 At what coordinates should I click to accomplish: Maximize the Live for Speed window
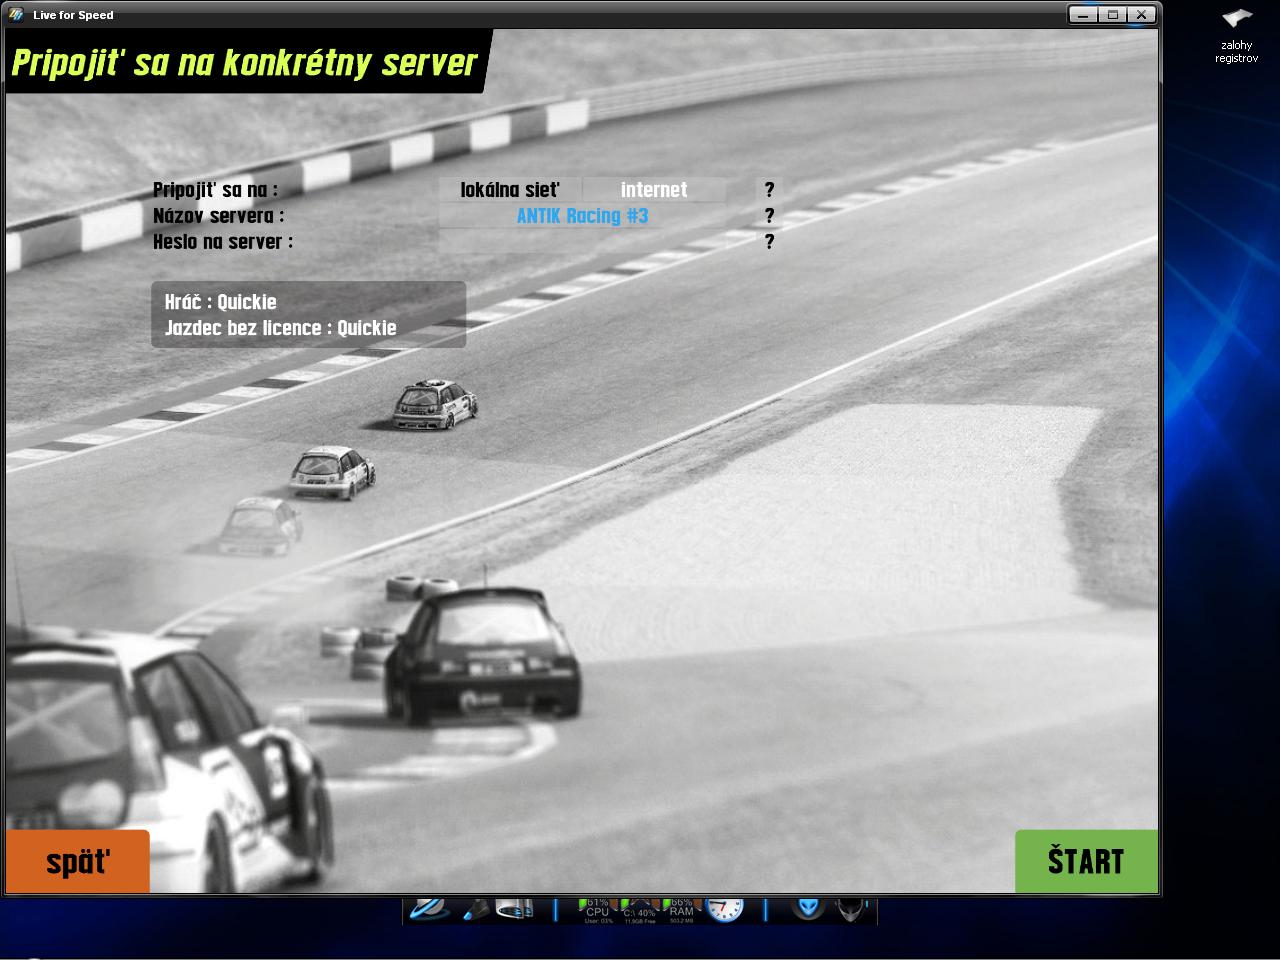1113,14
